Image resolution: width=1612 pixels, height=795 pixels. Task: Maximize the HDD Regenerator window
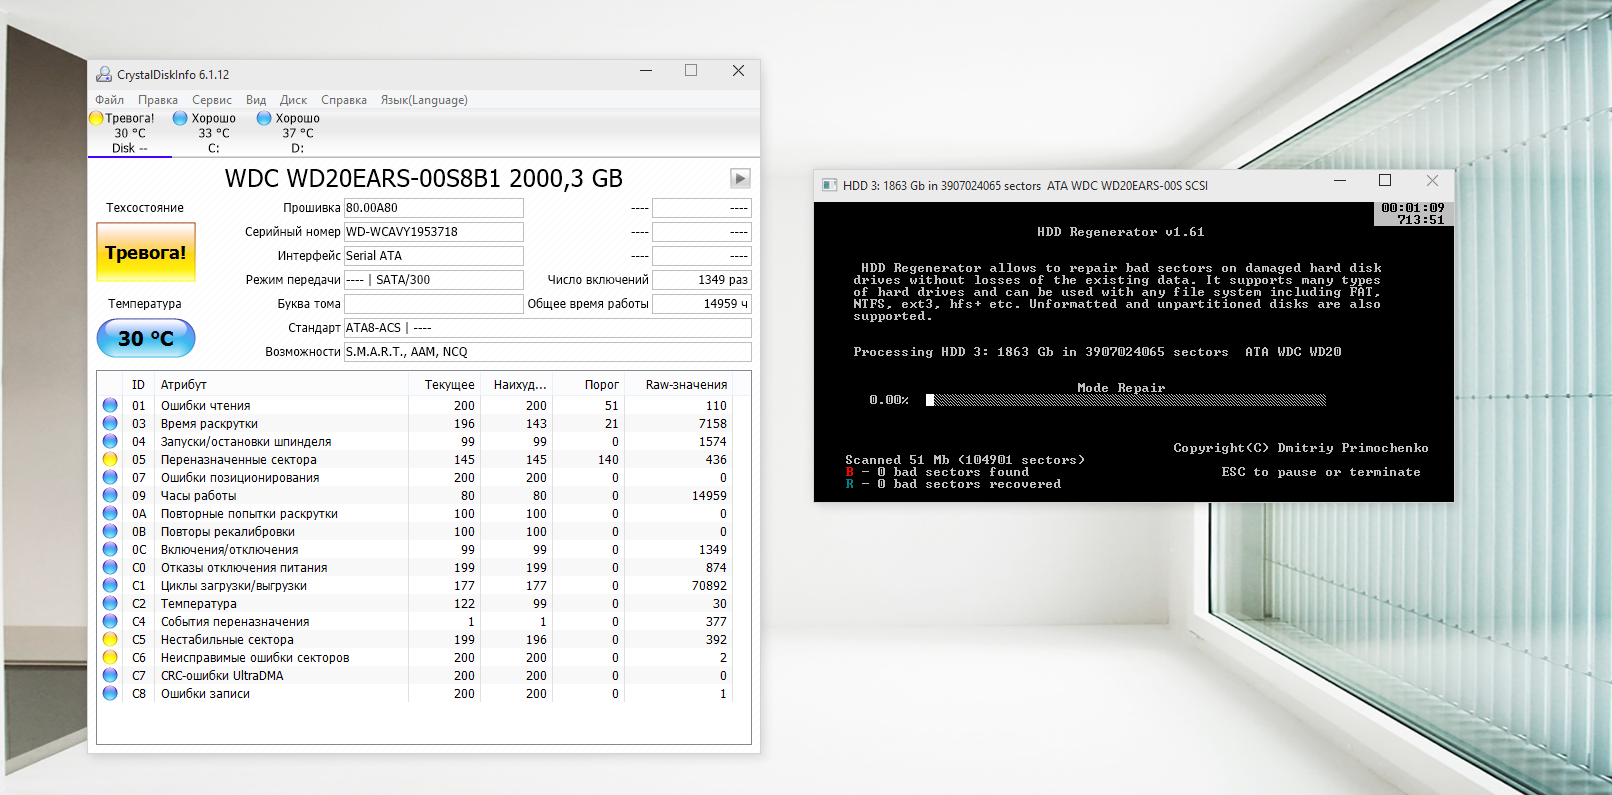point(1385,181)
